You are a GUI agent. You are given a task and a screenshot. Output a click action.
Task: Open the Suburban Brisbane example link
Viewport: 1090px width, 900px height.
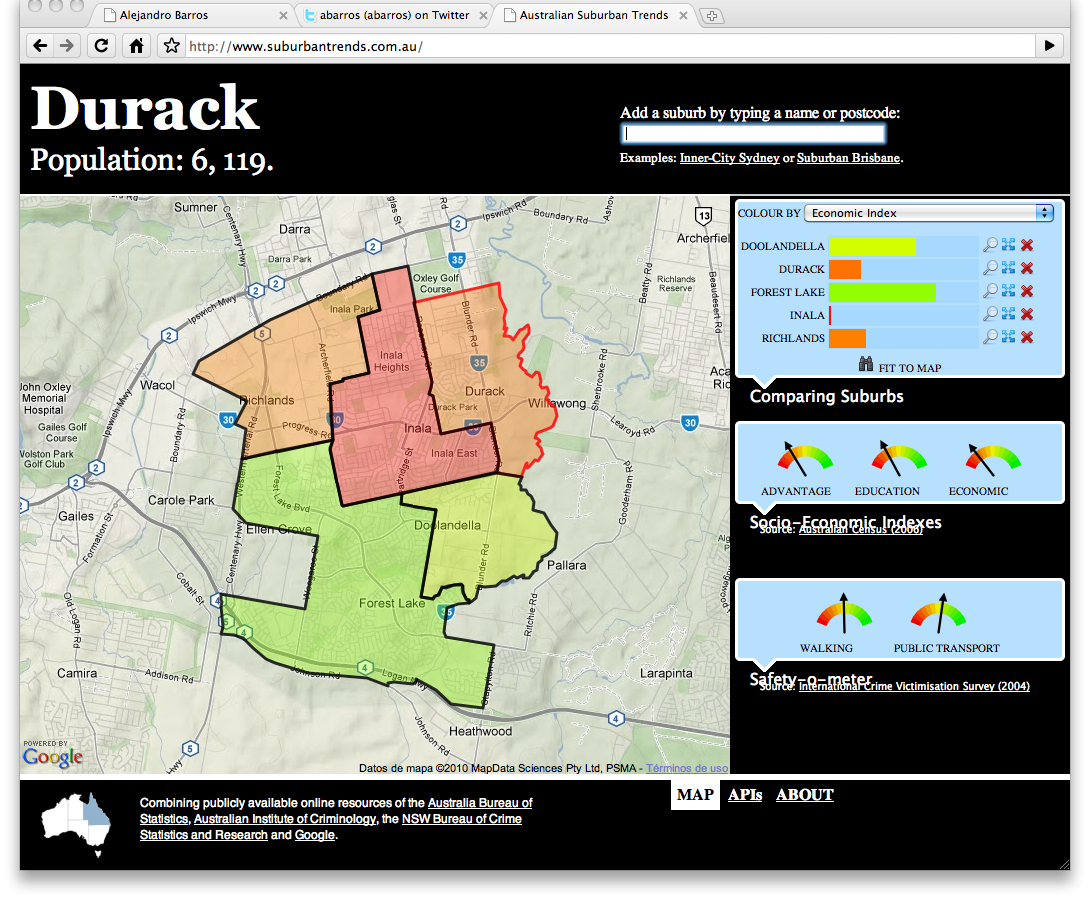pos(848,158)
